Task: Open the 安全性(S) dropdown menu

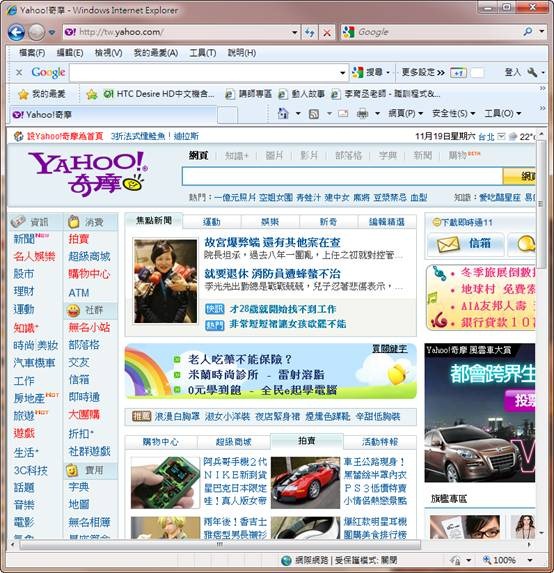Action: point(454,114)
